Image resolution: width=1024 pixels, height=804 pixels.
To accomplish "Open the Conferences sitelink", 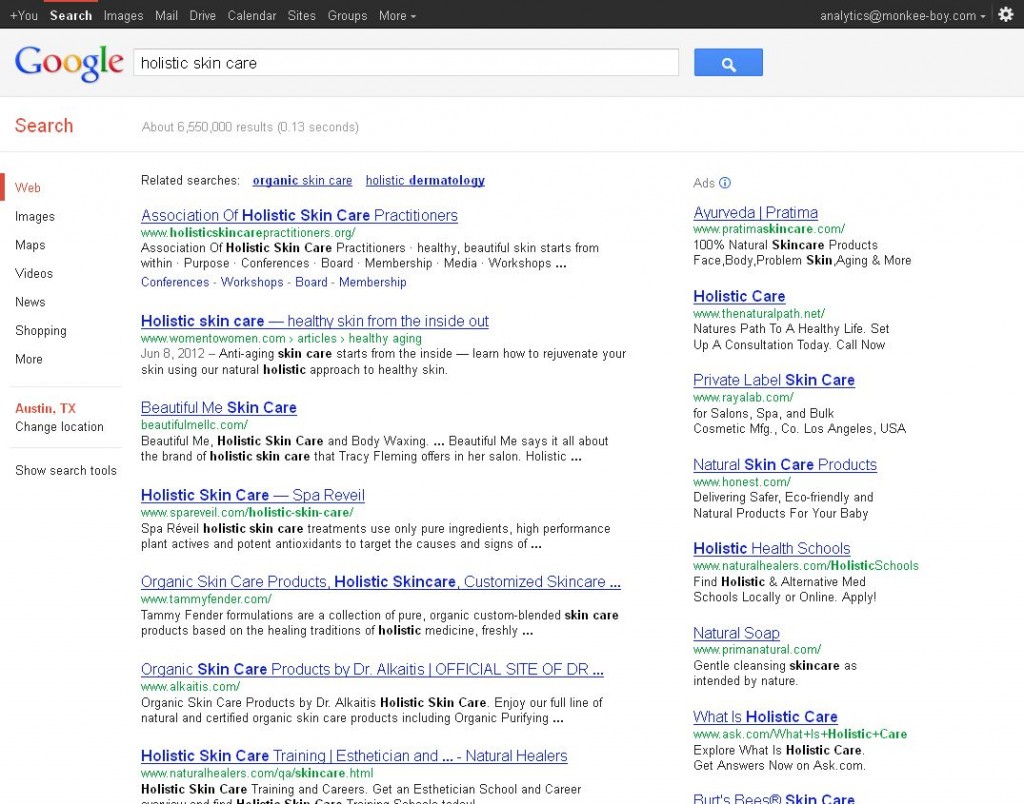I will click(175, 282).
